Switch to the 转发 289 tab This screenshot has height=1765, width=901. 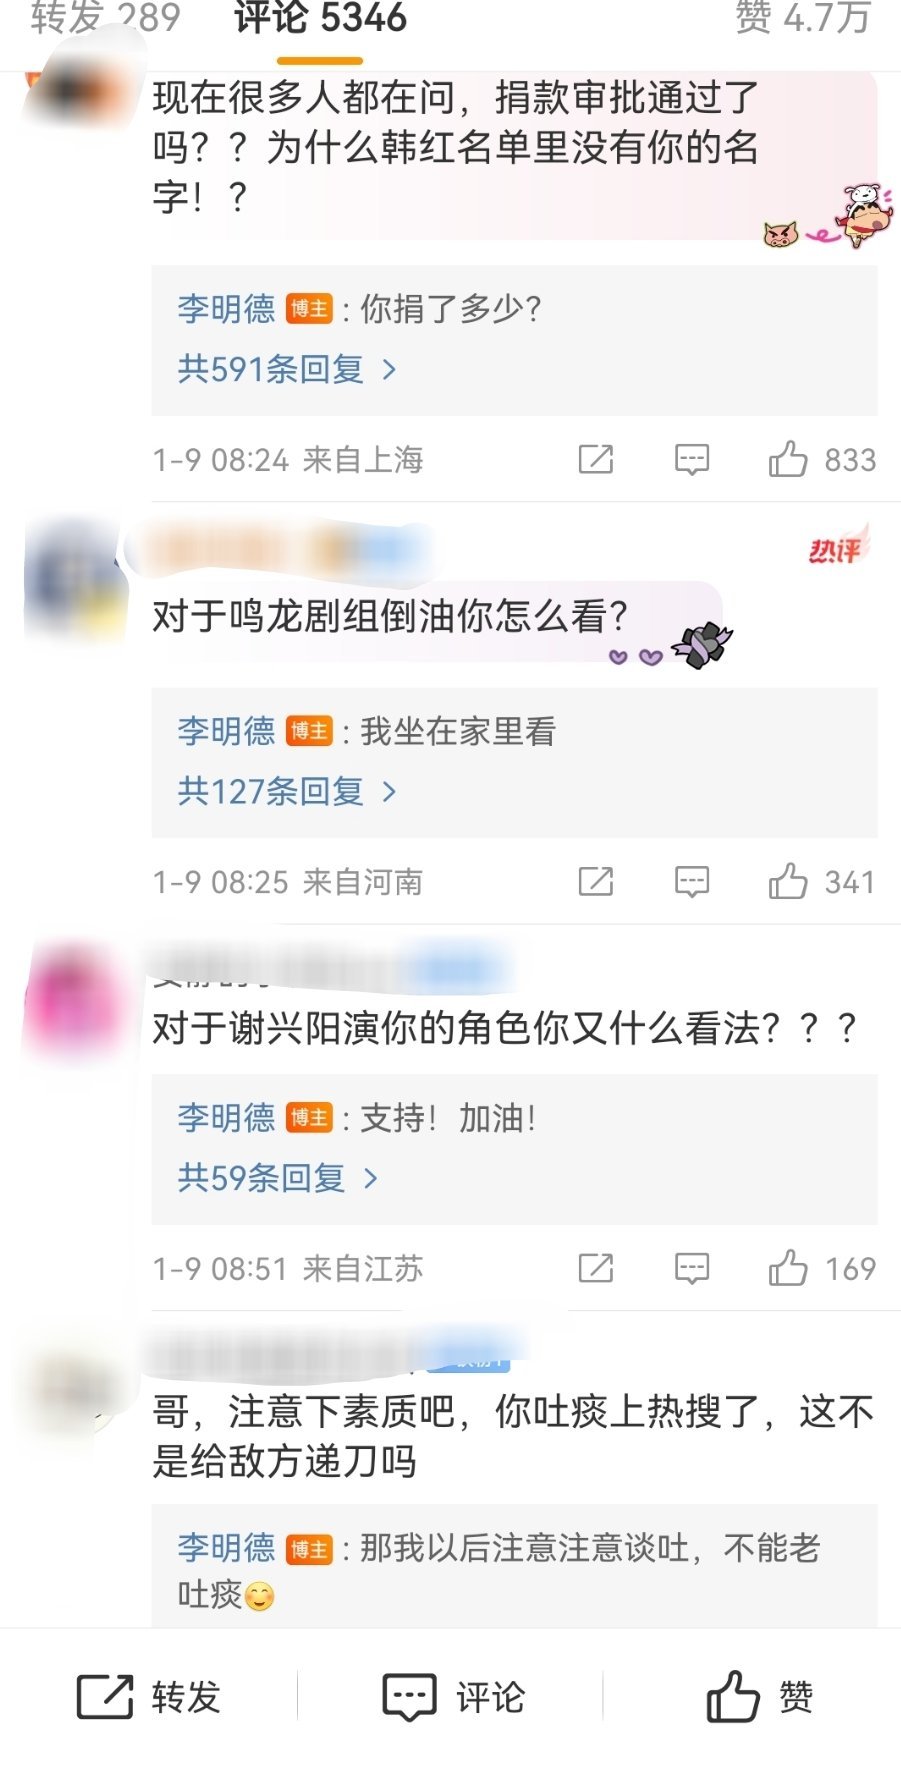pyautogui.click(x=105, y=18)
